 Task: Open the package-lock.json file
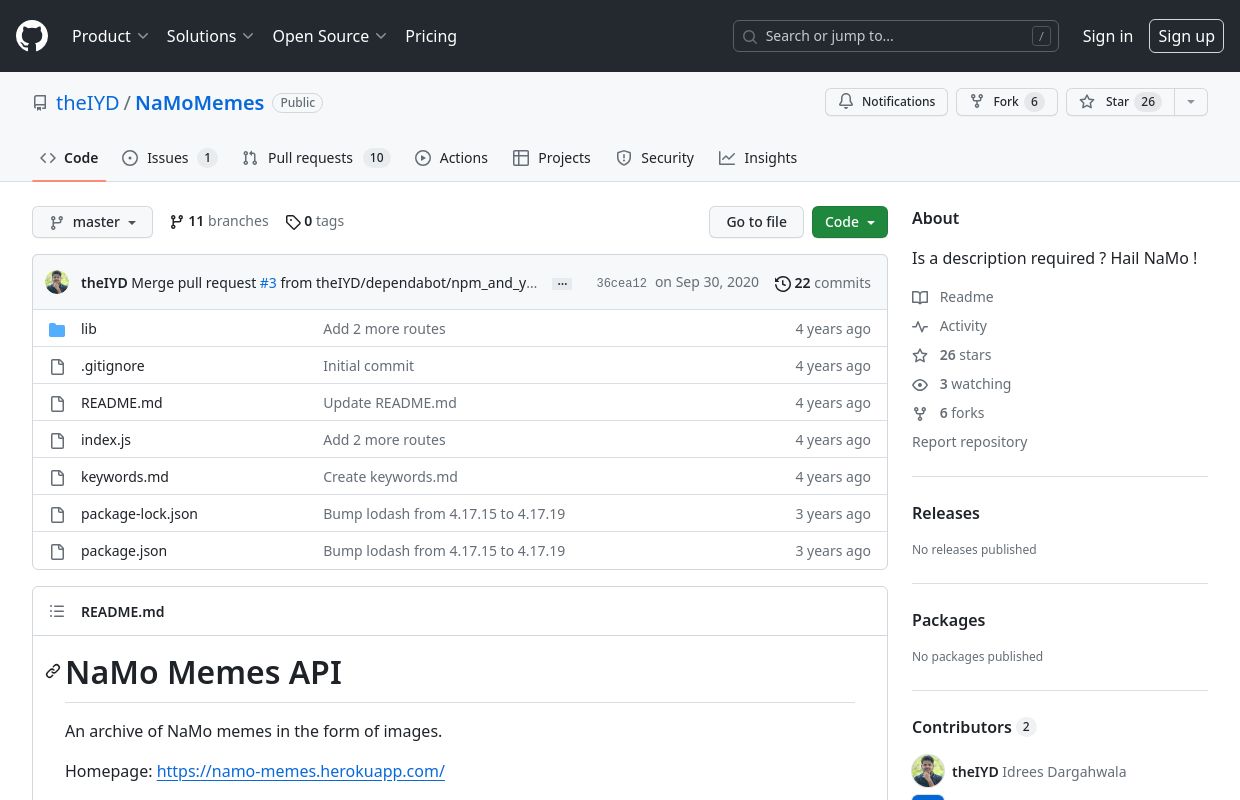pos(139,514)
